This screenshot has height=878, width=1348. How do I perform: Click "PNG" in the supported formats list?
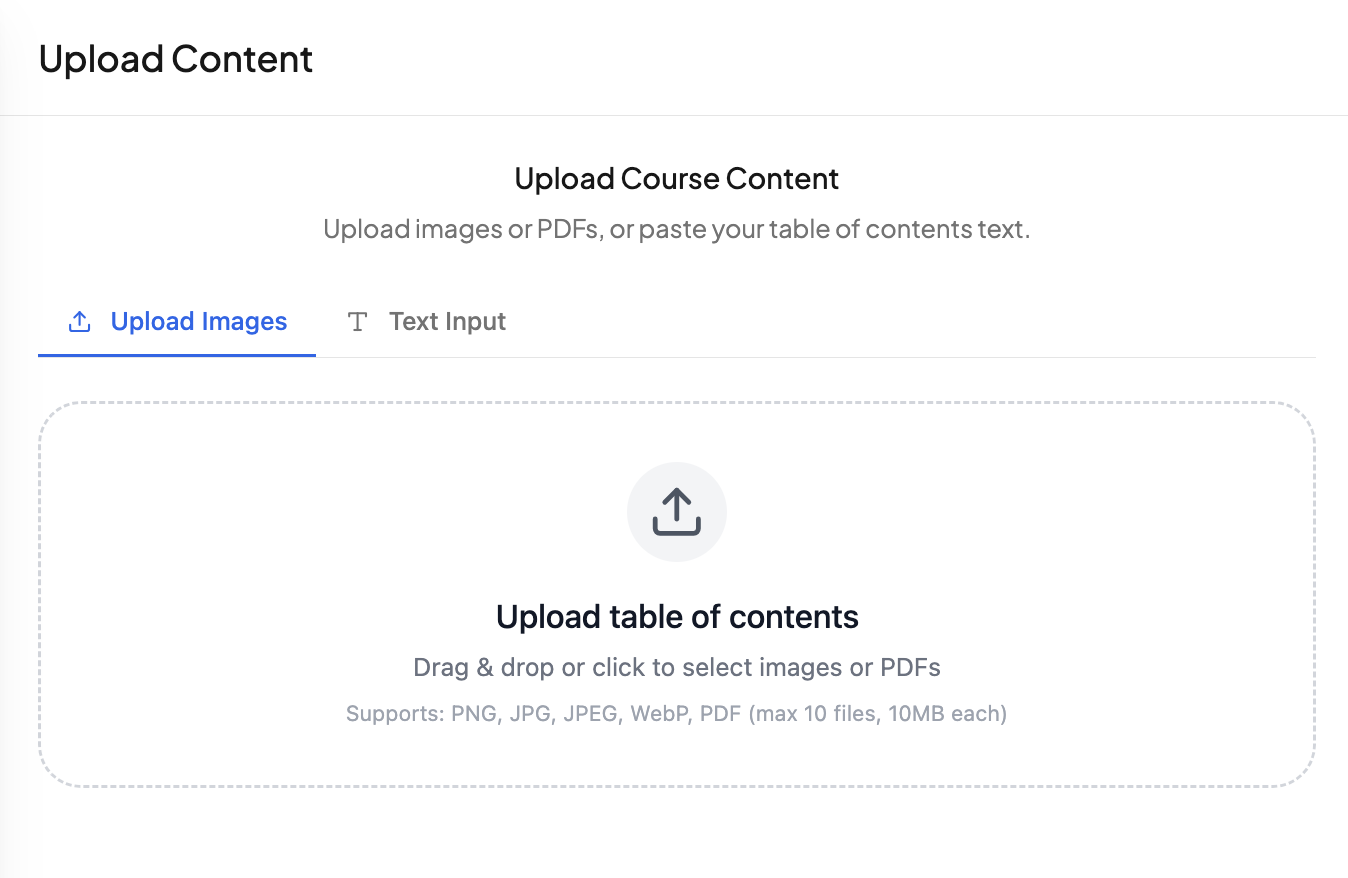point(473,714)
